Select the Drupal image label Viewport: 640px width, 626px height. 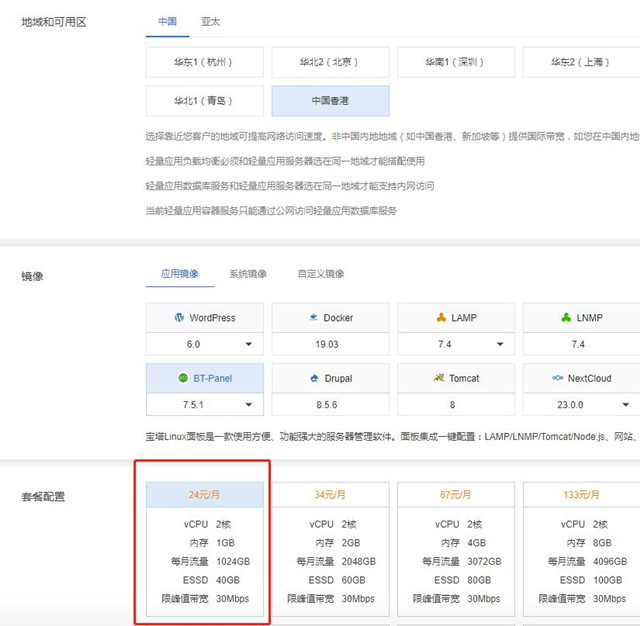tap(338, 378)
